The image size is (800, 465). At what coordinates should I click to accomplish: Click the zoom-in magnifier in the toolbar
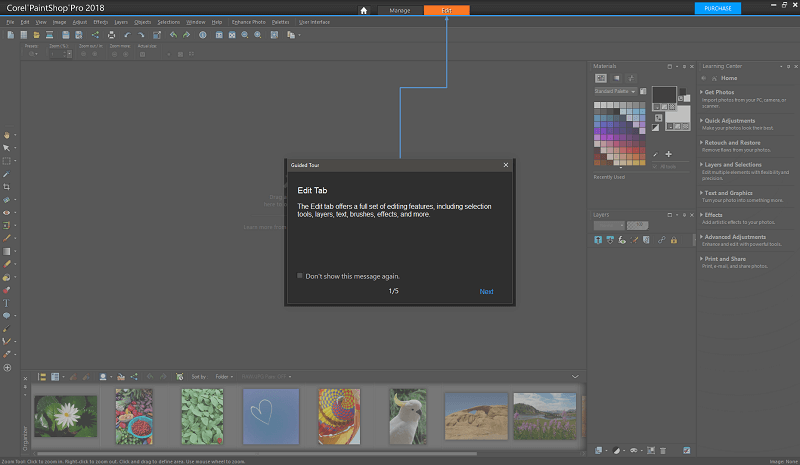coord(258,35)
